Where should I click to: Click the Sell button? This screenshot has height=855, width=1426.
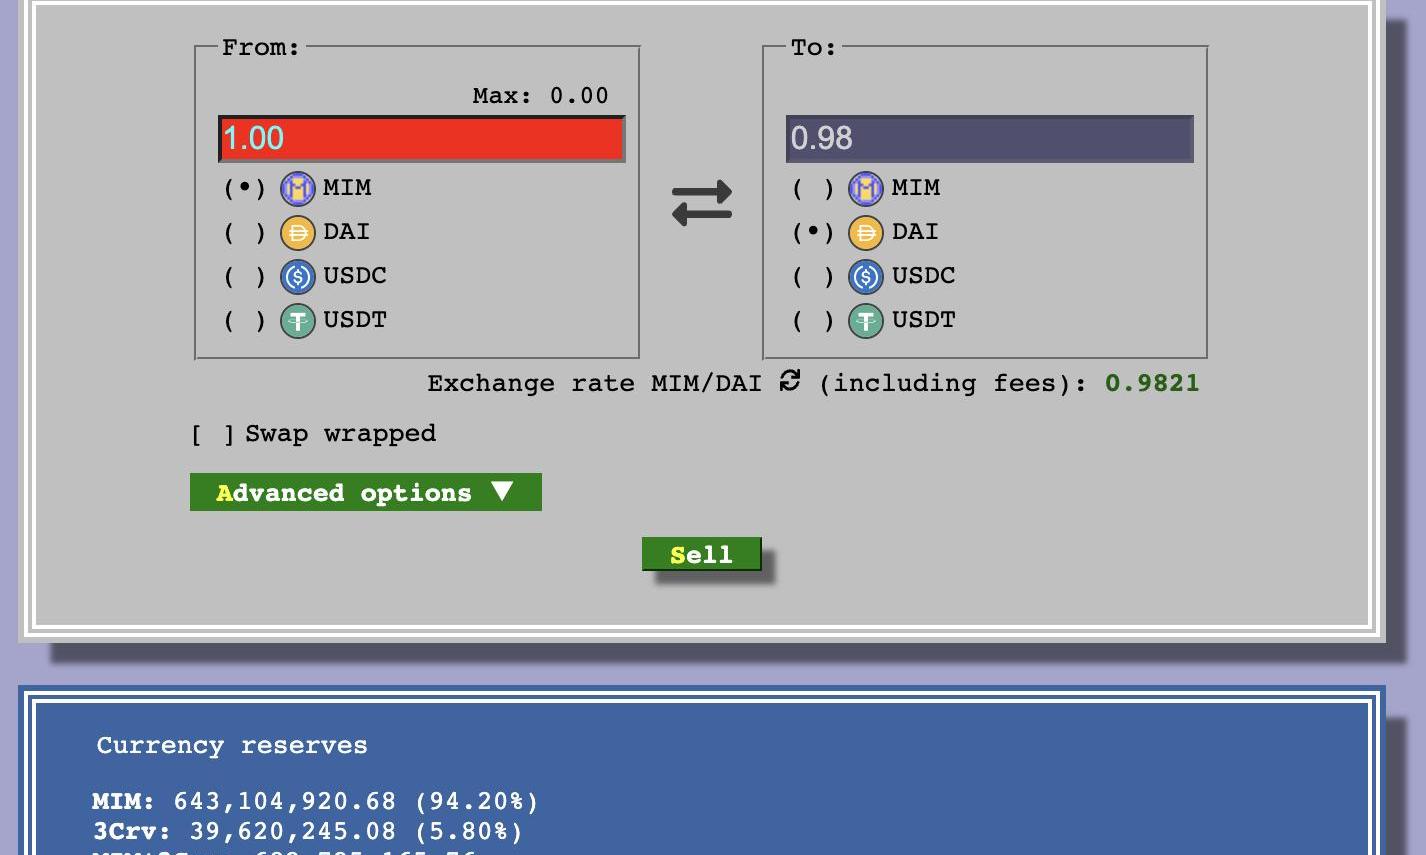click(701, 554)
